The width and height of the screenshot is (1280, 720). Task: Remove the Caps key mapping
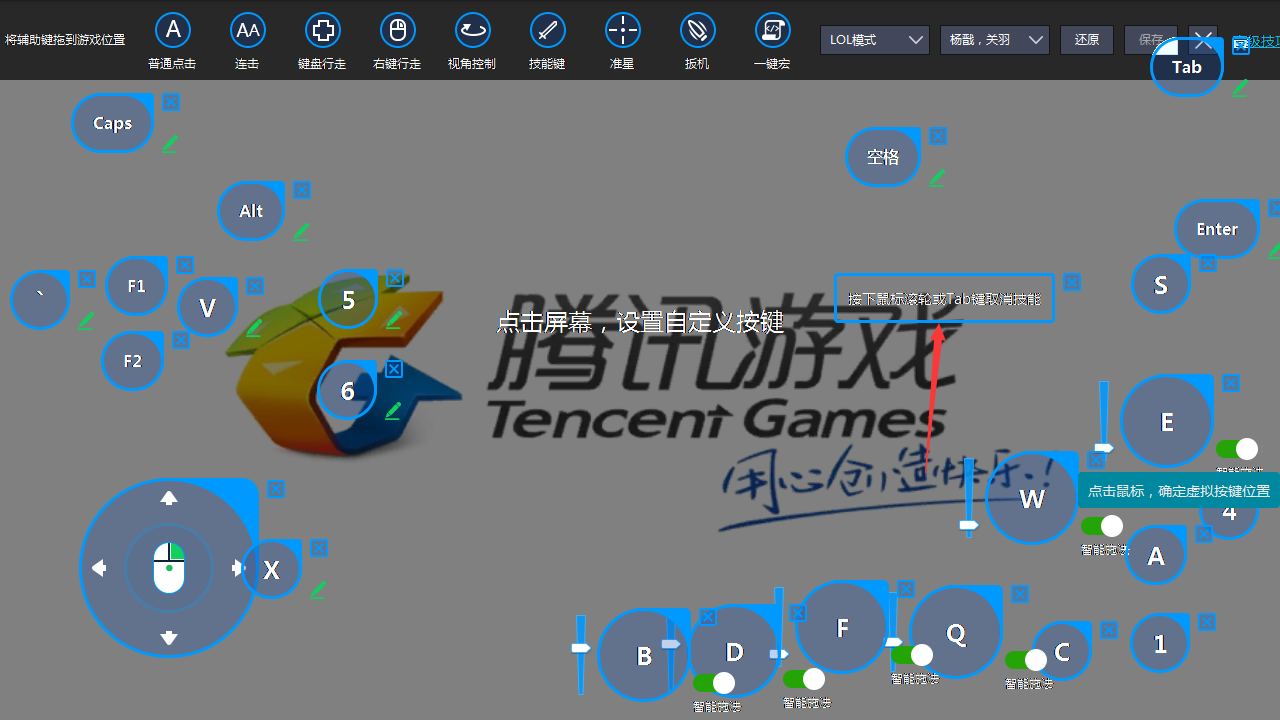pyautogui.click(x=171, y=102)
